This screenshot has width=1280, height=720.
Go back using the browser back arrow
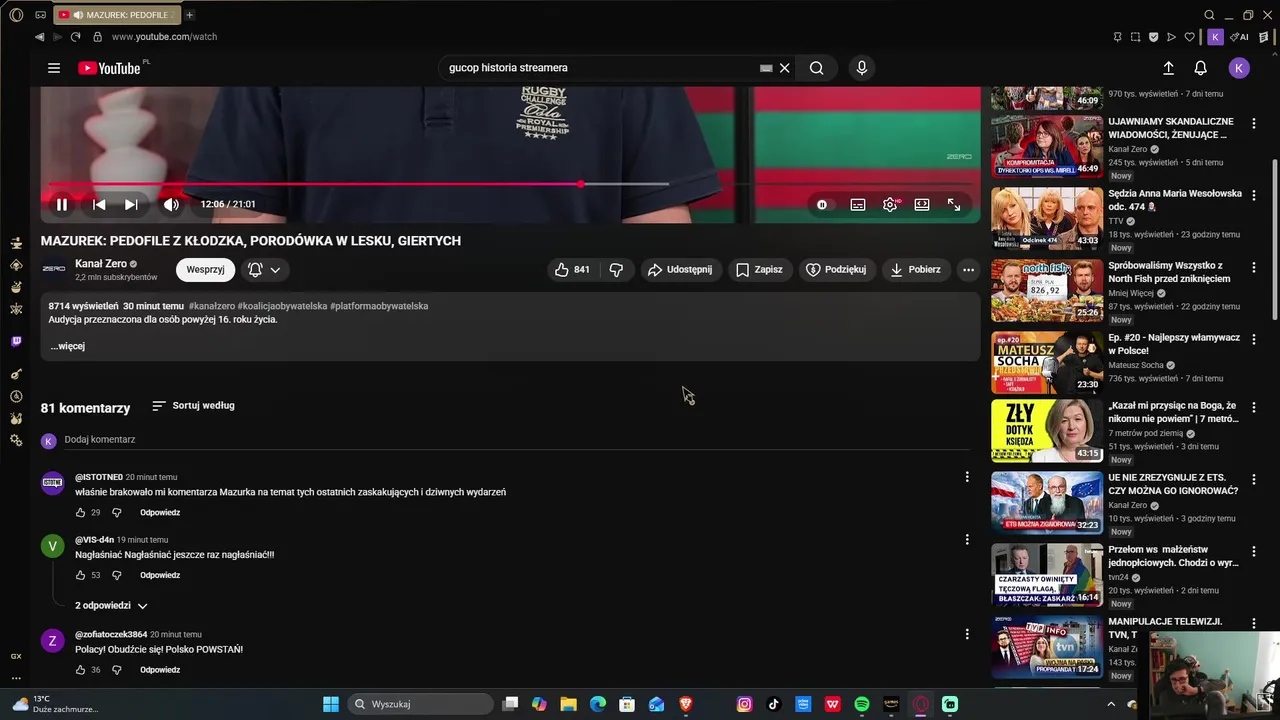(x=39, y=37)
